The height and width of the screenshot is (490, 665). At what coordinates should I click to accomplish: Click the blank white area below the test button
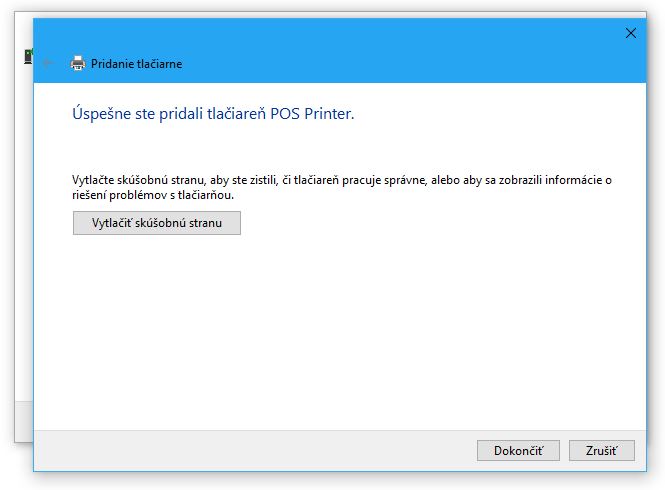click(339, 331)
